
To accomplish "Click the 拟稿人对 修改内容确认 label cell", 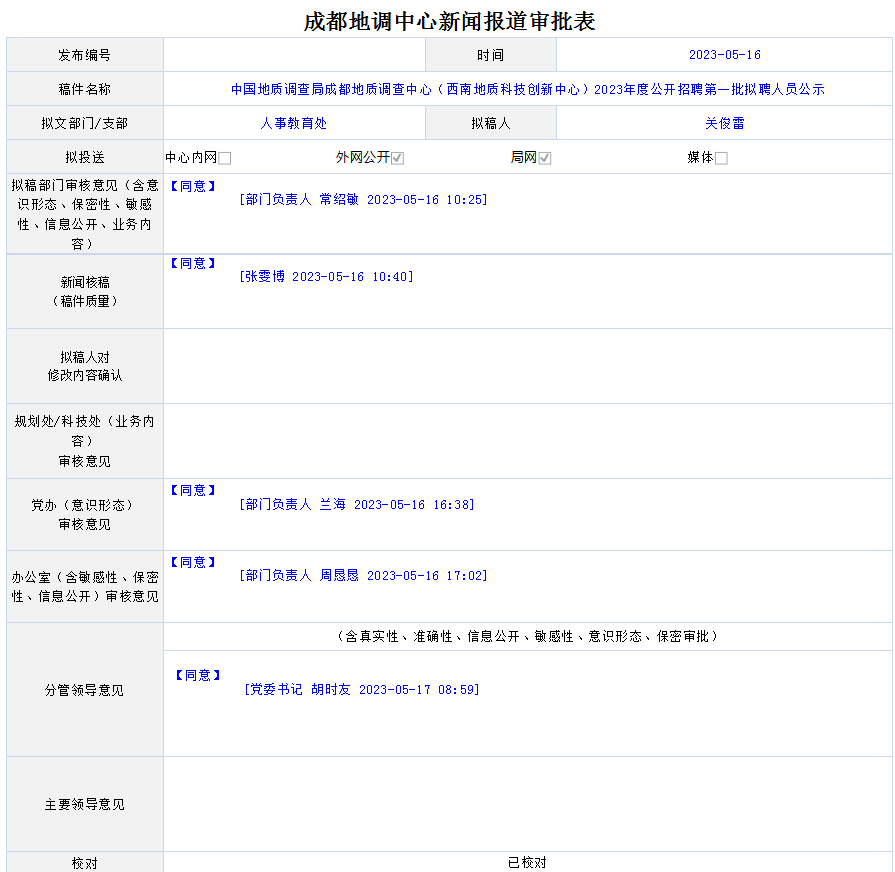I will coord(85,366).
